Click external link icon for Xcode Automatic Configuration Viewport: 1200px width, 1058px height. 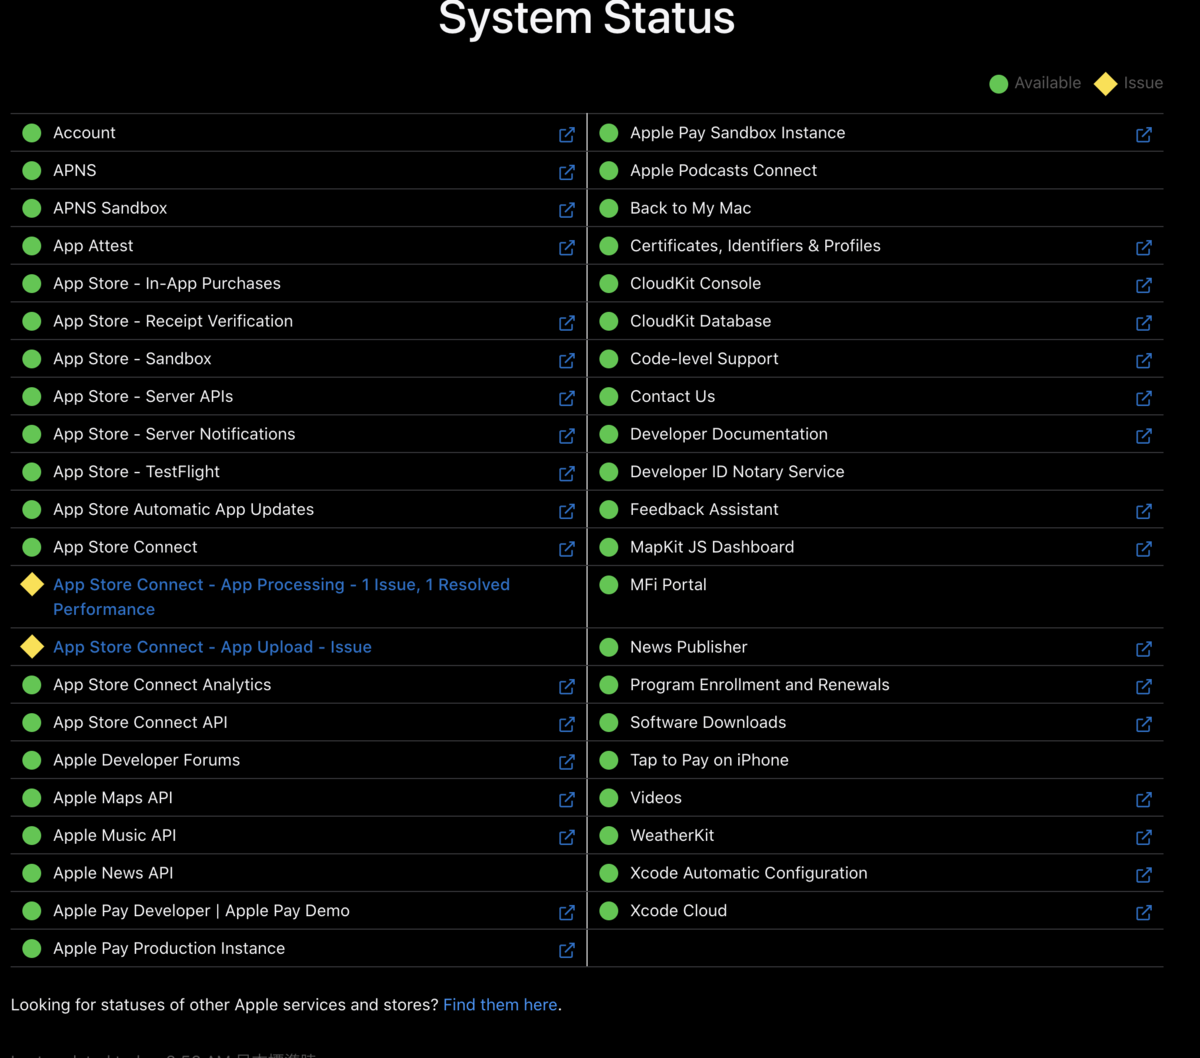1144,874
